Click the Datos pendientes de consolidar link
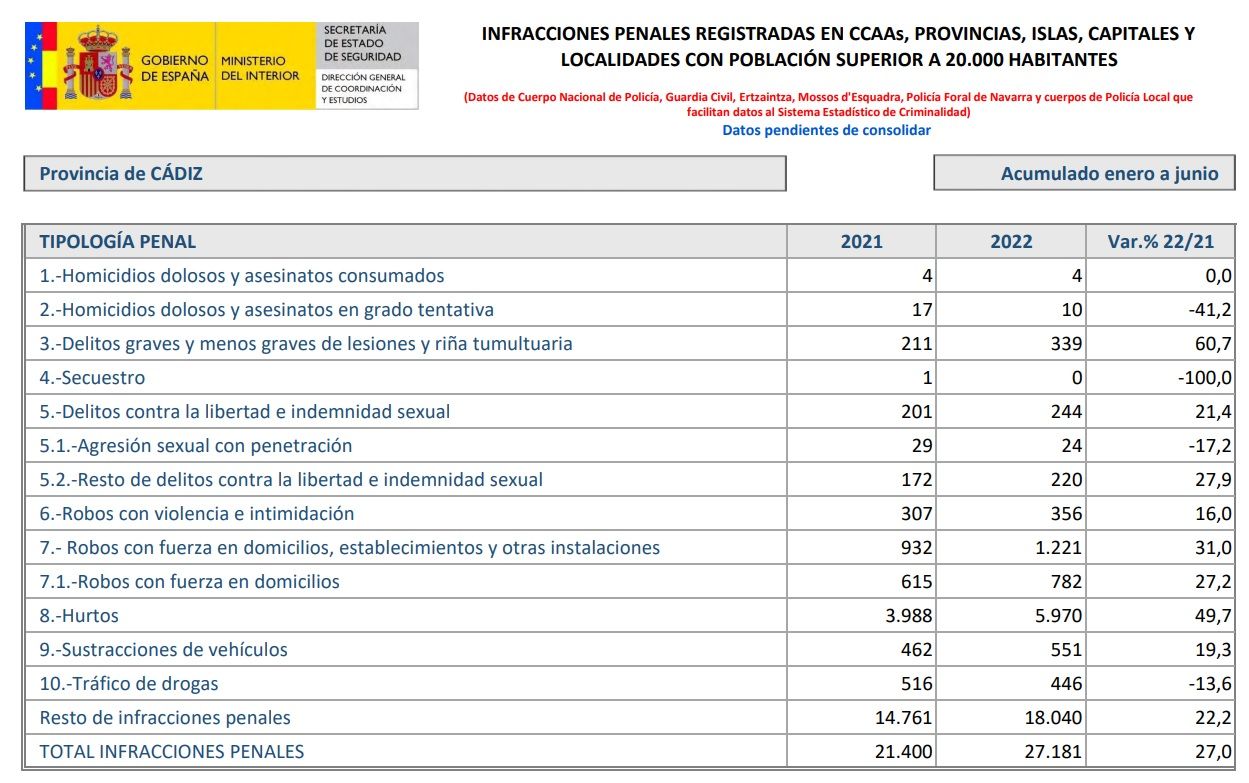This screenshot has height=783, width=1249. coord(827,129)
